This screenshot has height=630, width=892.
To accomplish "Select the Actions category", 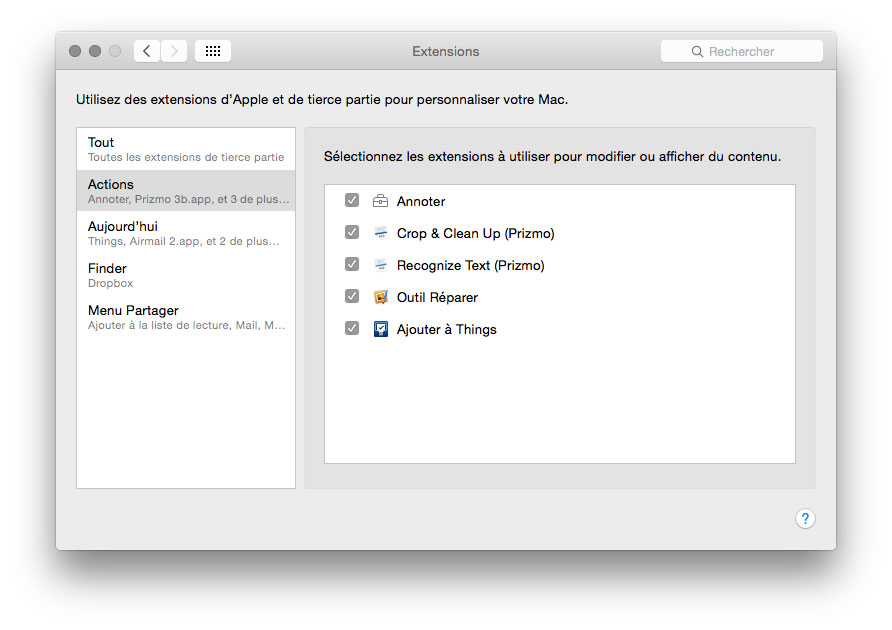I will click(x=186, y=191).
